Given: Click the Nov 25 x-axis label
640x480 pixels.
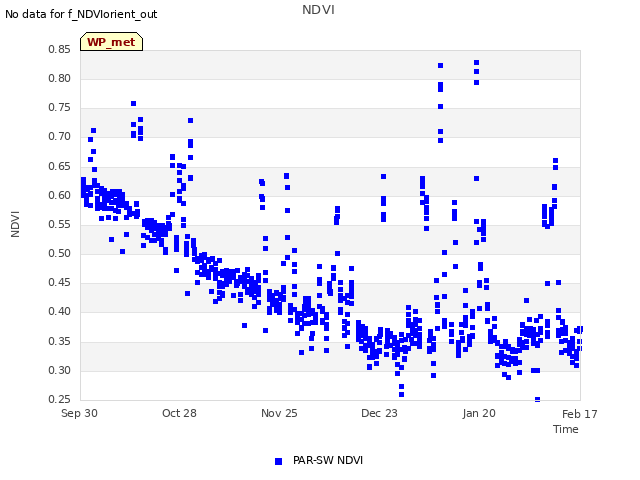Looking at the screenshot, I should [x=279, y=413].
